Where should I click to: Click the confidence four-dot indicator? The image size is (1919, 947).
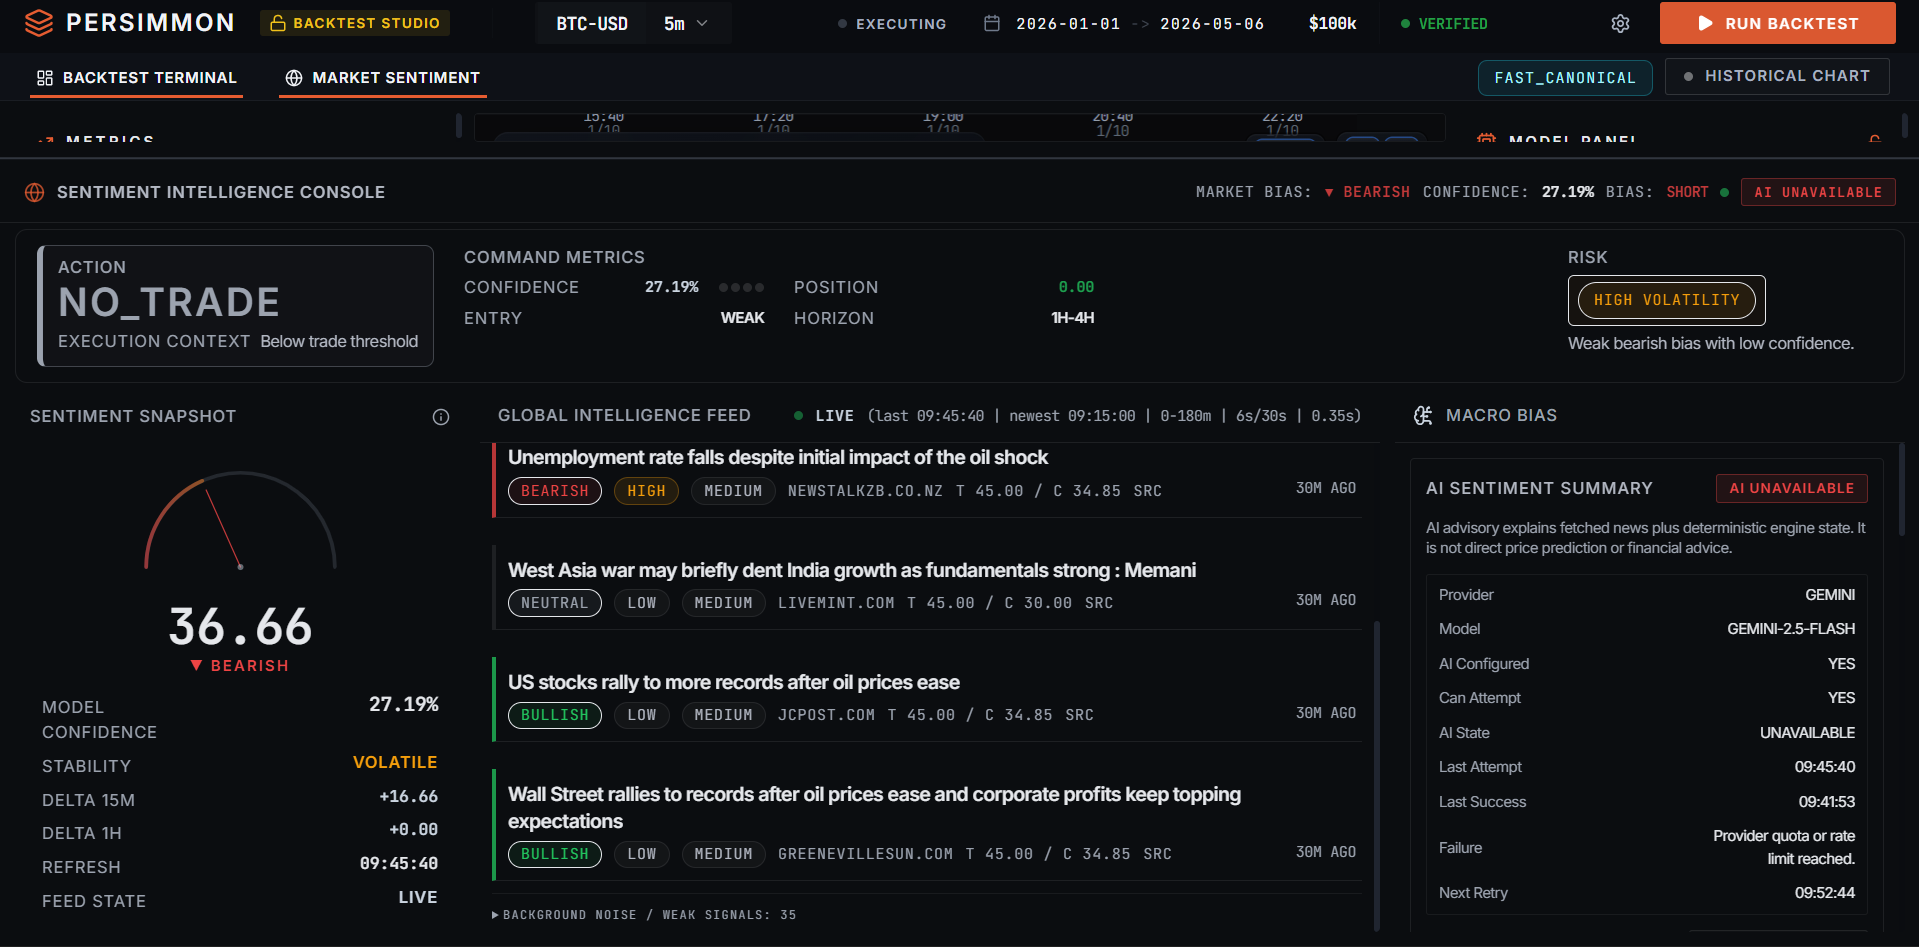coord(741,288)
